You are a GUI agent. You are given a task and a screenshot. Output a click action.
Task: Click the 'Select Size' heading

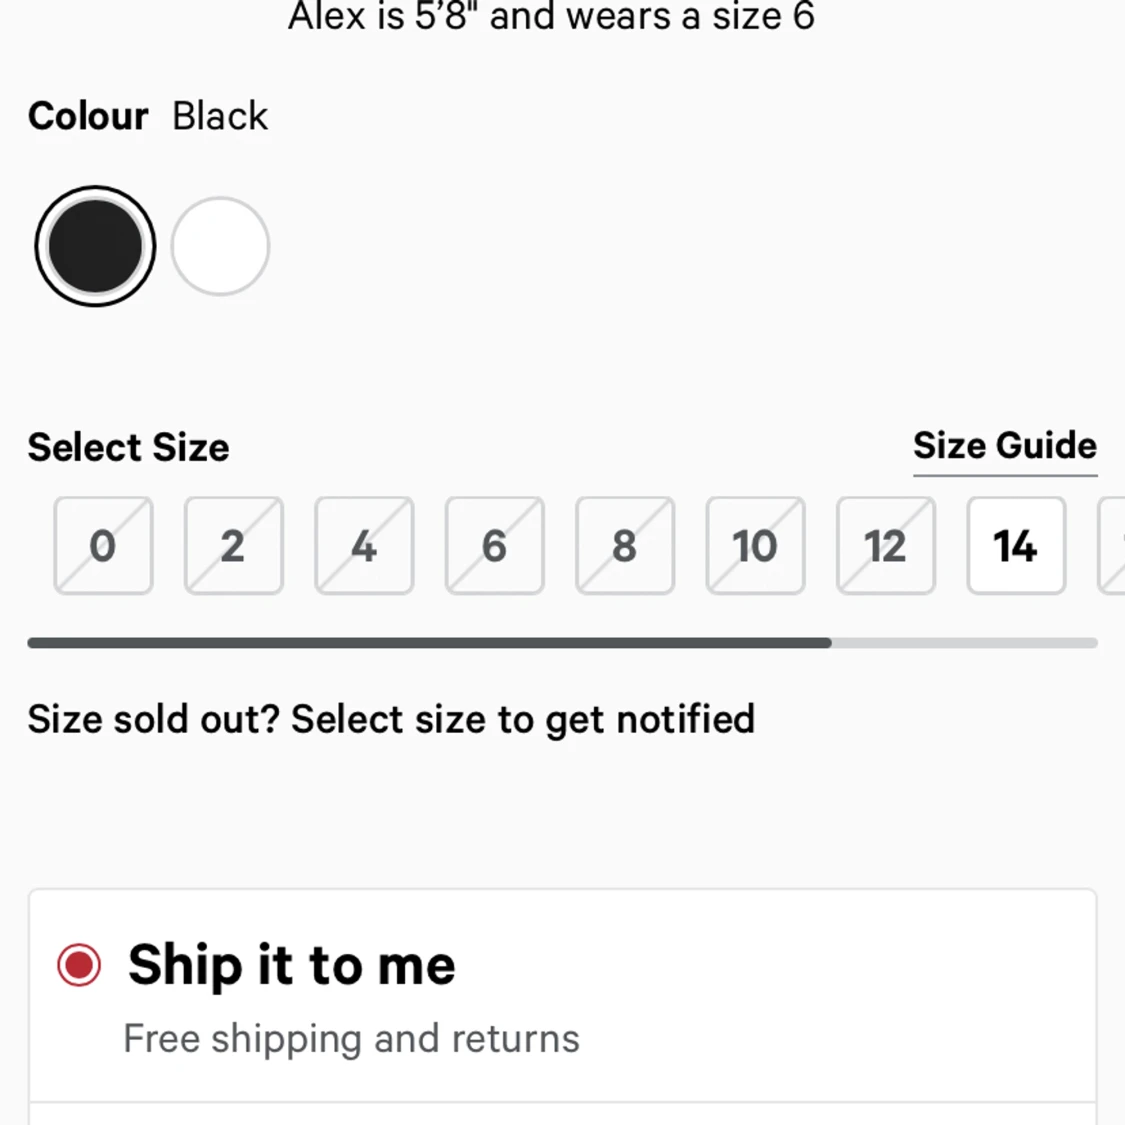(x=128, y=448)
